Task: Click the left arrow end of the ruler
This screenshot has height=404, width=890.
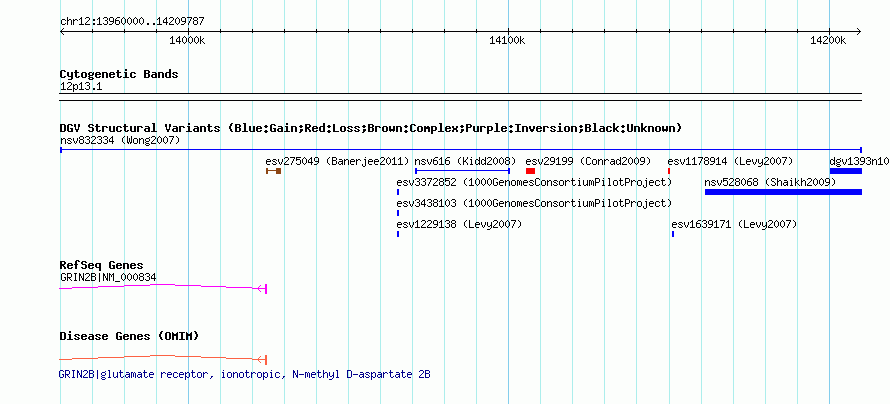Action: pos(62,31)
